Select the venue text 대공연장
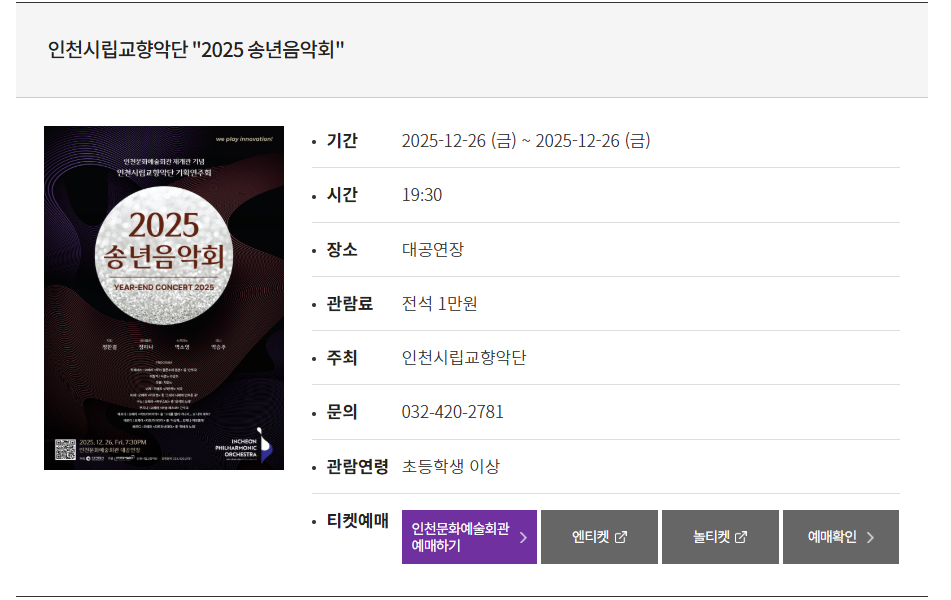This screenshot has height=600, width=951. coord(432,249)
